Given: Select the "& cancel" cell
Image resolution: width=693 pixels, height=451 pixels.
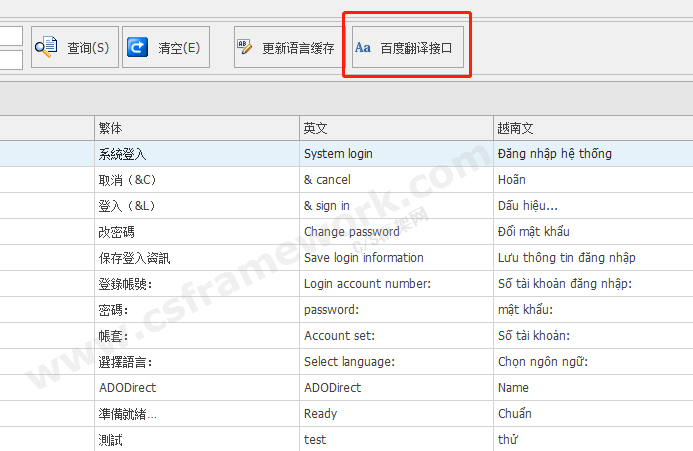Looking at the screenshot, I should [x=327, y=180].
